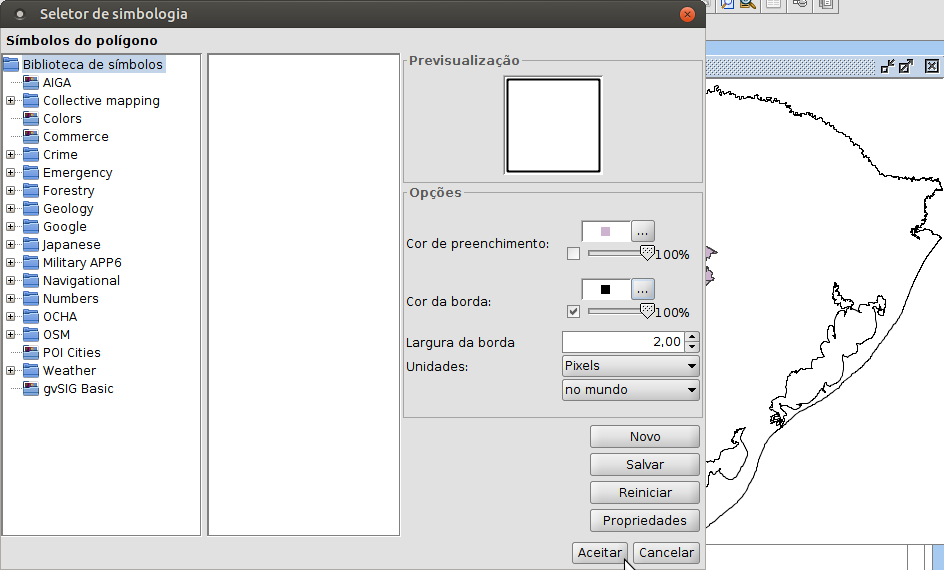Expand the Collective mapping folder
Image resolution: width=944 pixels, height=570 pixels.
(11, 101)
